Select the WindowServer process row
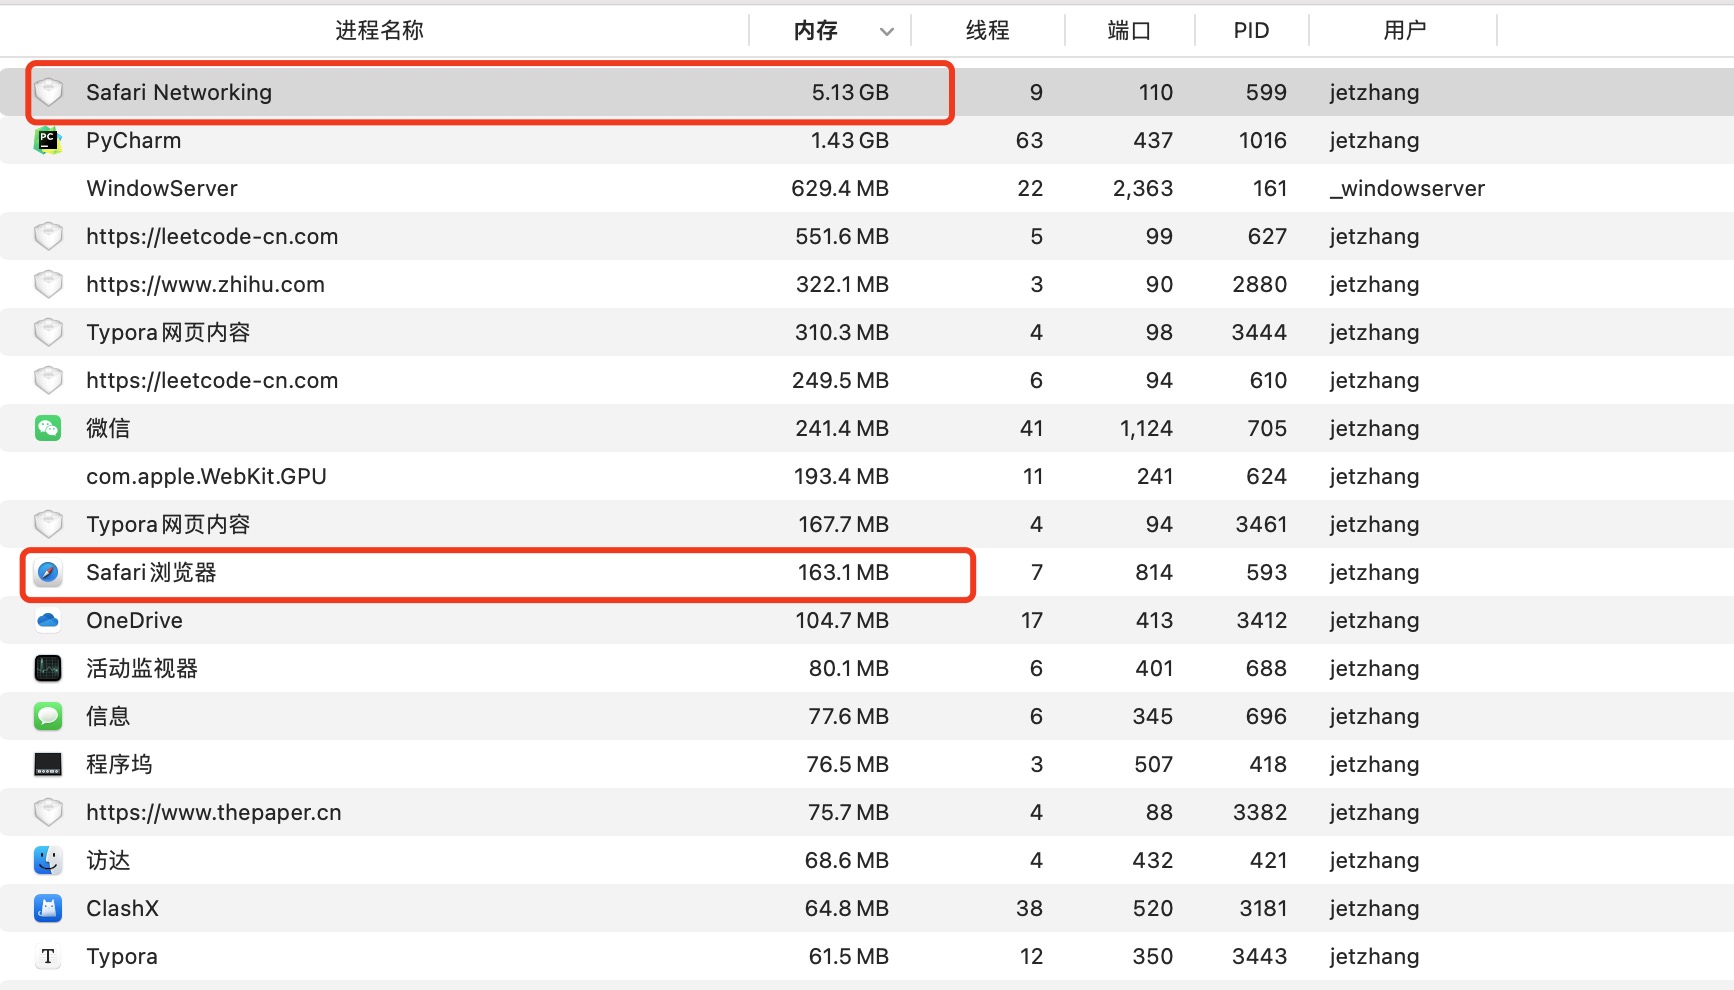 (867, 188)
